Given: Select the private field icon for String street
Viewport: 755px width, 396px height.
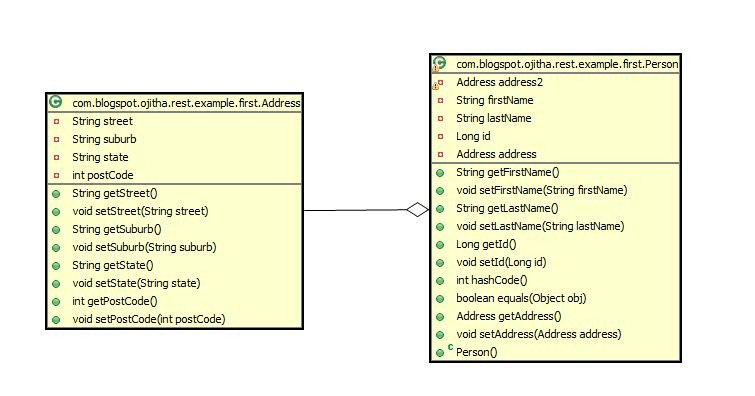Looking at the screenshot, I should tap(56, 121).
